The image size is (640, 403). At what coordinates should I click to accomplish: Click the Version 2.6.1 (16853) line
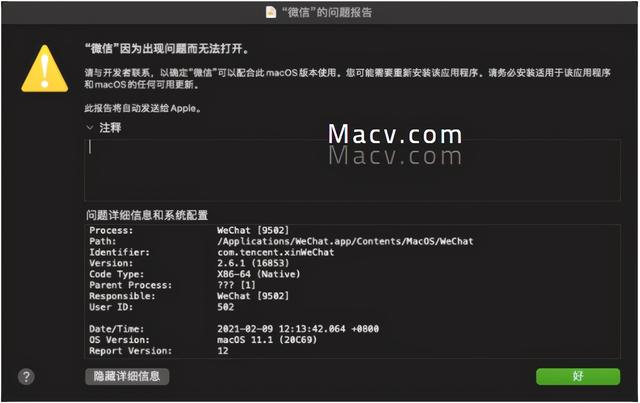coord(189,263)
